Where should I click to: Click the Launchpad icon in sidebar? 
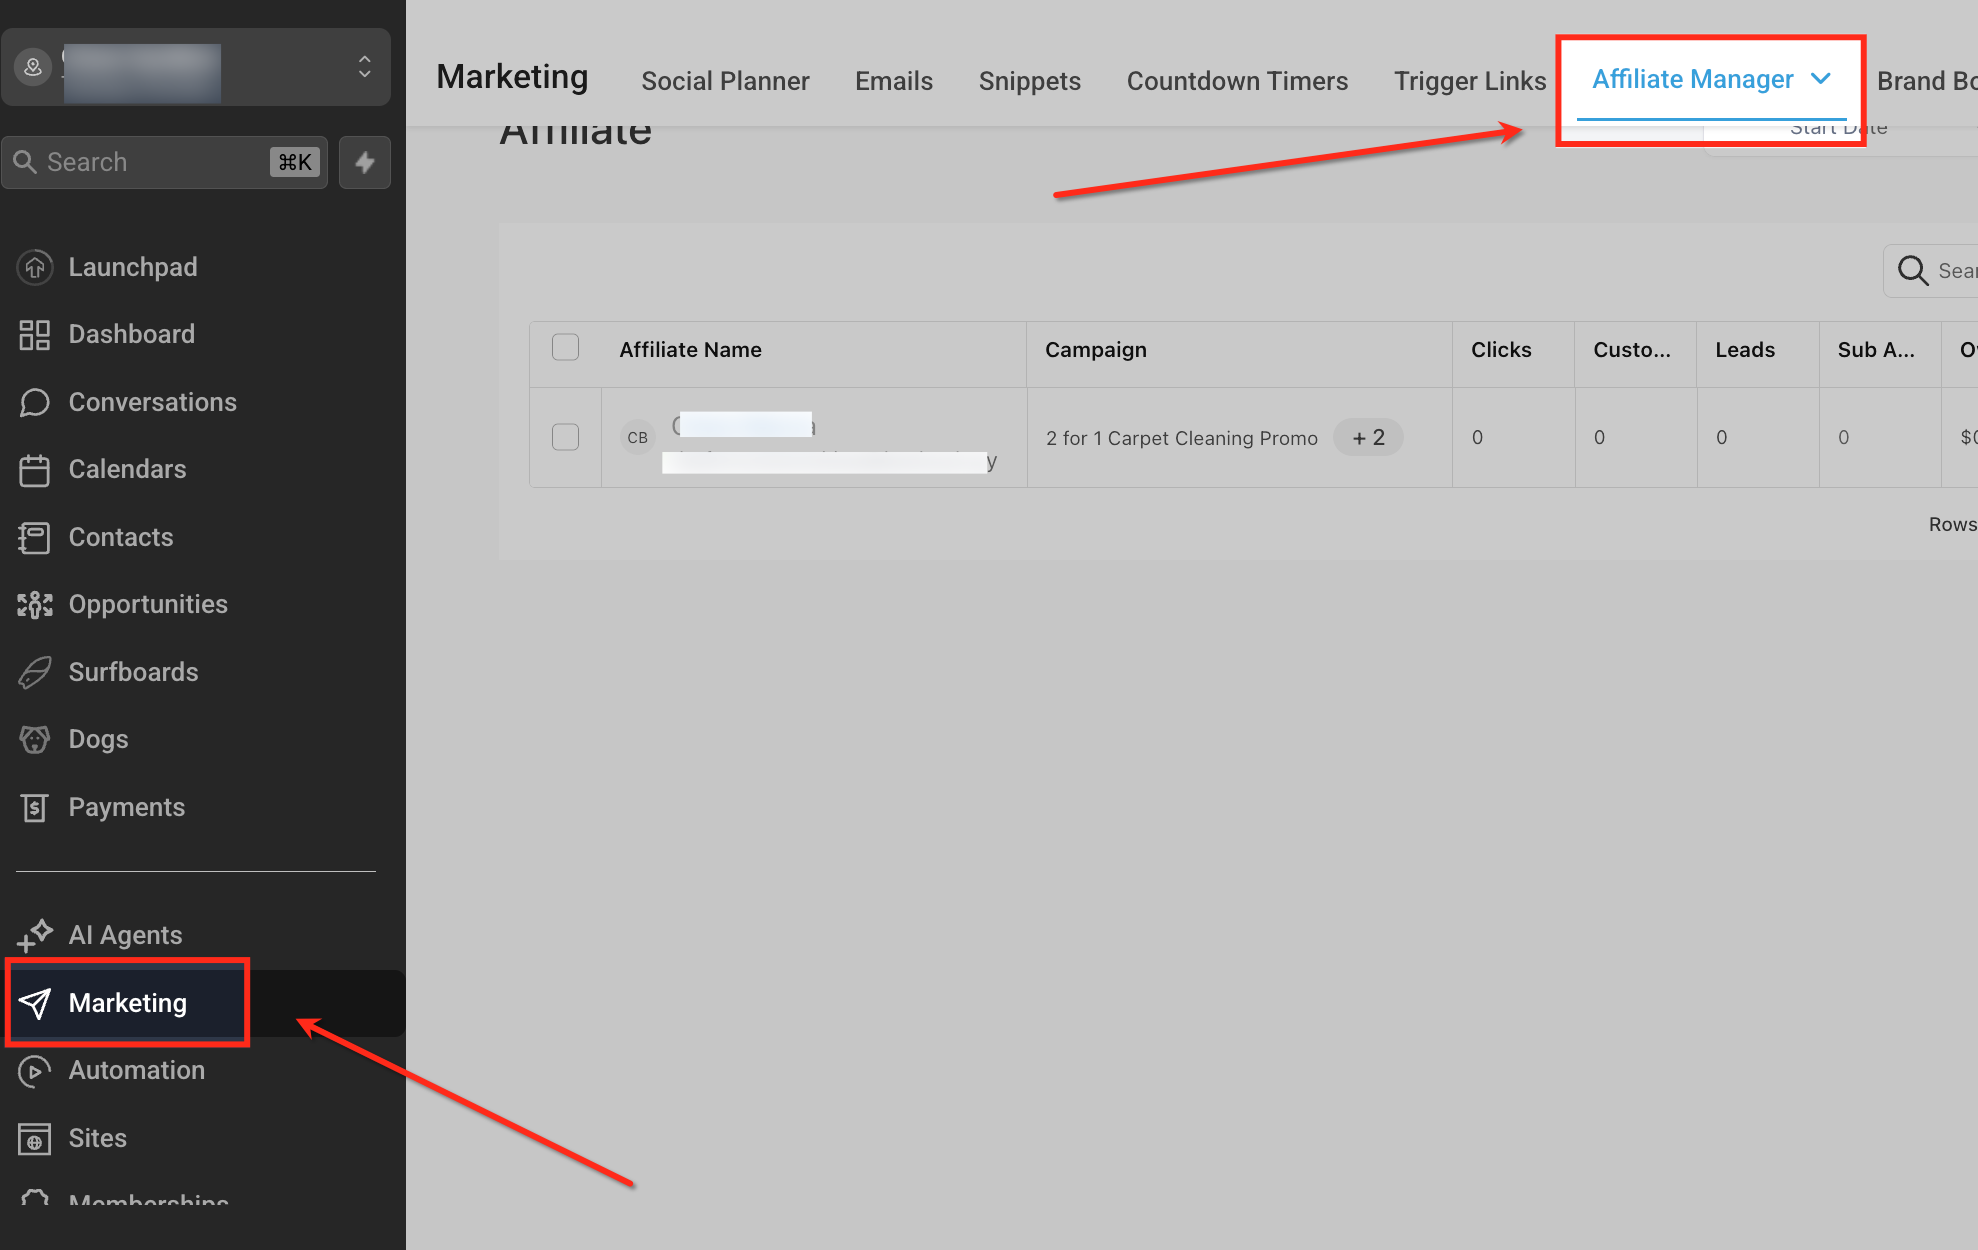[x=35, y=267]
